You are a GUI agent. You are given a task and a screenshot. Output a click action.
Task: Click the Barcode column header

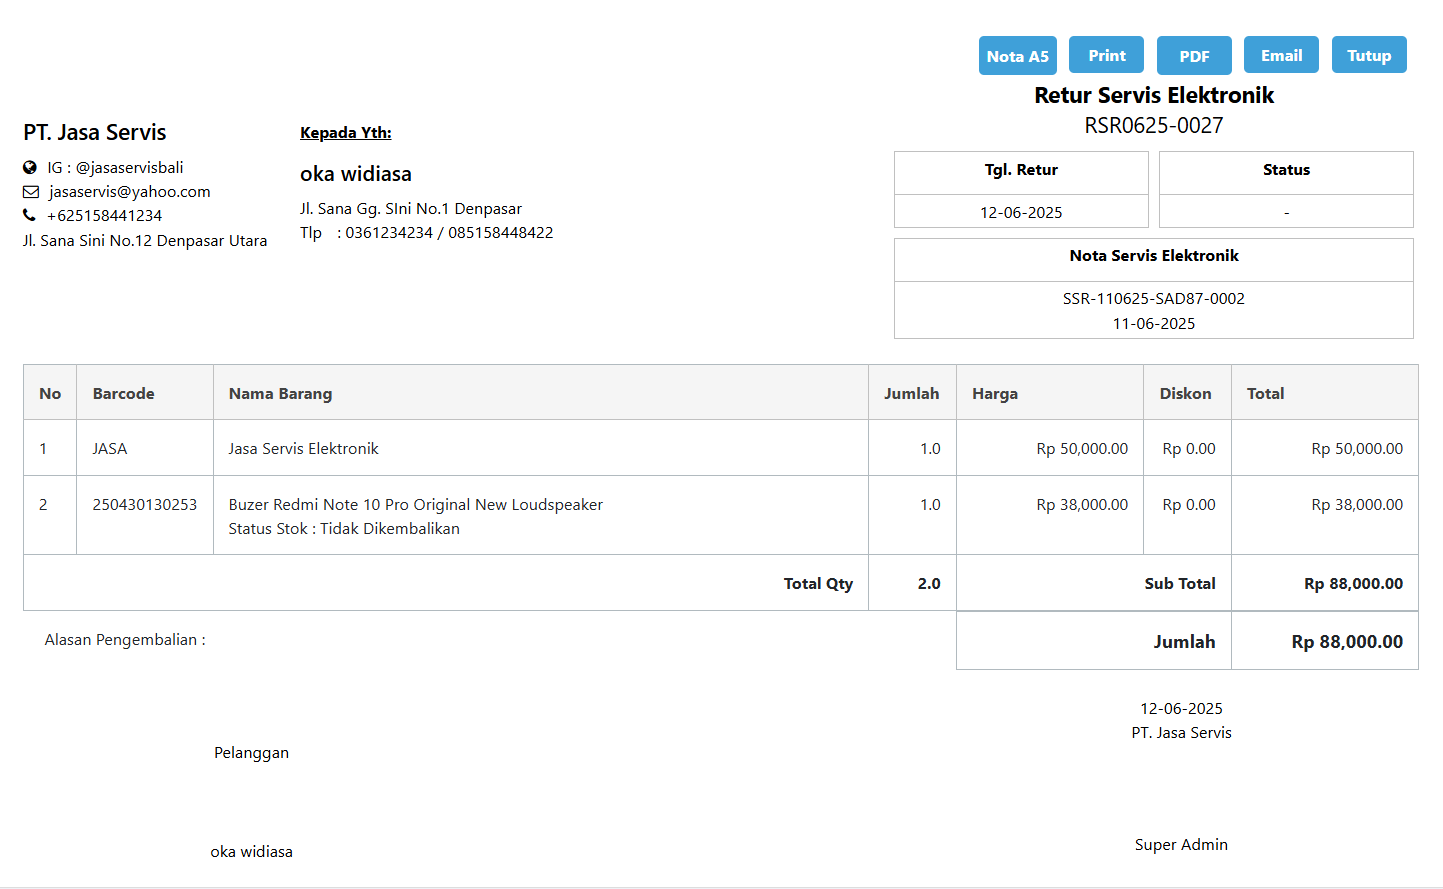[x=123, y=394]
